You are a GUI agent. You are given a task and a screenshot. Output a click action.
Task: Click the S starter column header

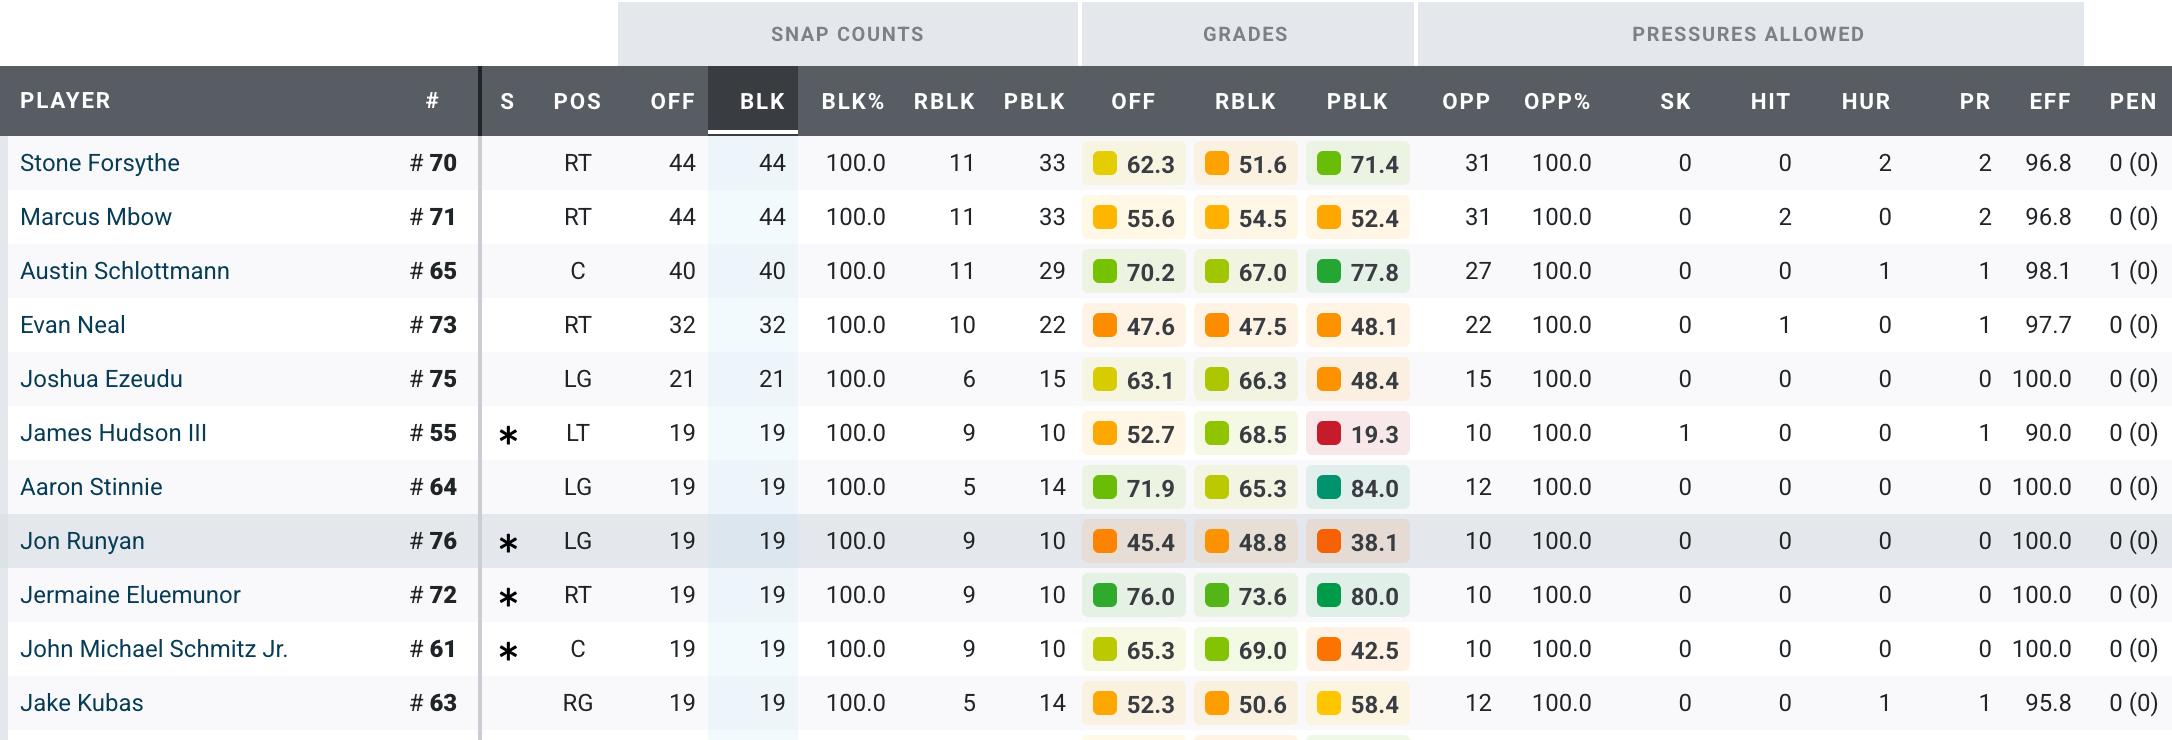tap(507, 101)
